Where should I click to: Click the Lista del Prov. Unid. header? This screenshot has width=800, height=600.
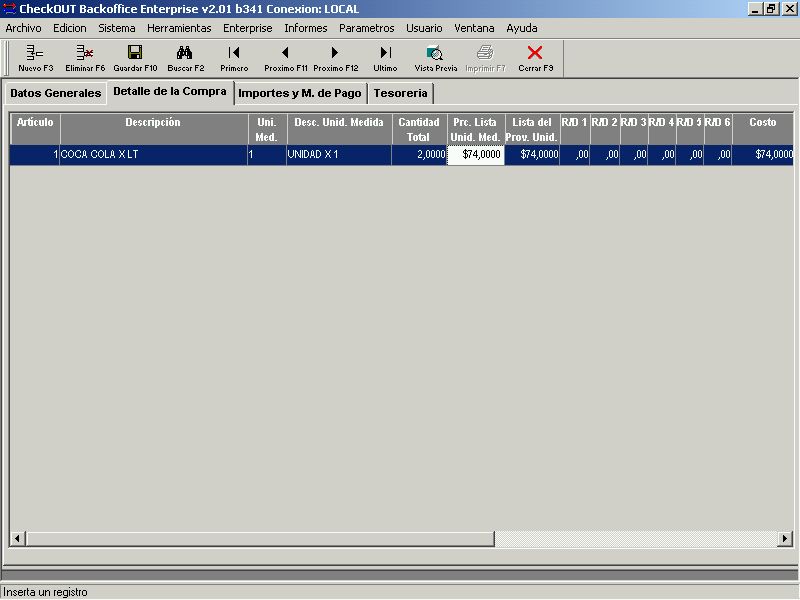pos(532,129)
